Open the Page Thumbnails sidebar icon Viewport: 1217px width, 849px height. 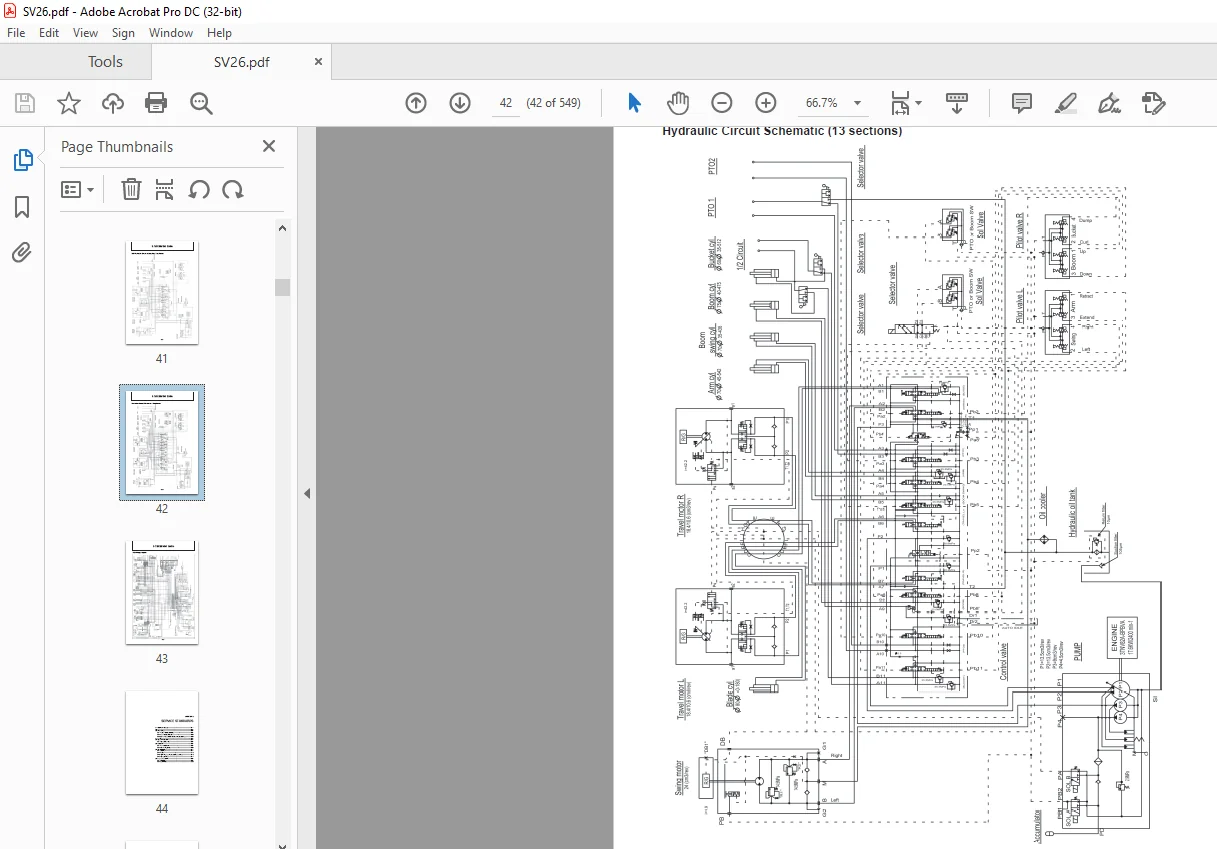(22, 160)
